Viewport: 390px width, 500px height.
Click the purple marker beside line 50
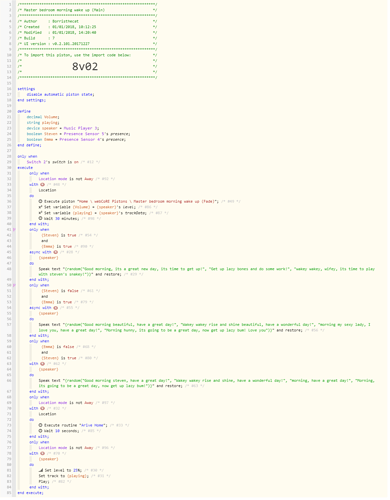pyautogui.click(x=14, y=286)
